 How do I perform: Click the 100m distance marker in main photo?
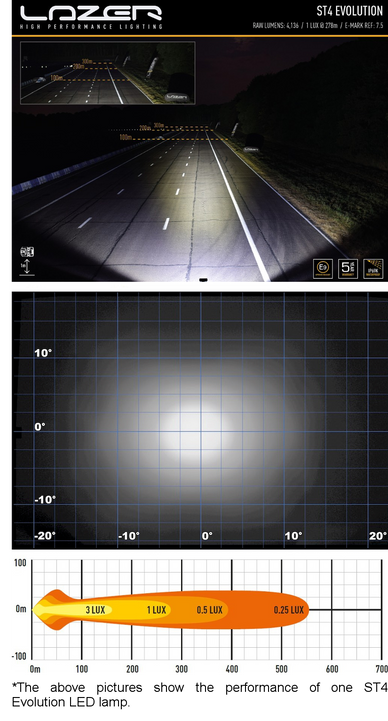[x=126, y=137]
